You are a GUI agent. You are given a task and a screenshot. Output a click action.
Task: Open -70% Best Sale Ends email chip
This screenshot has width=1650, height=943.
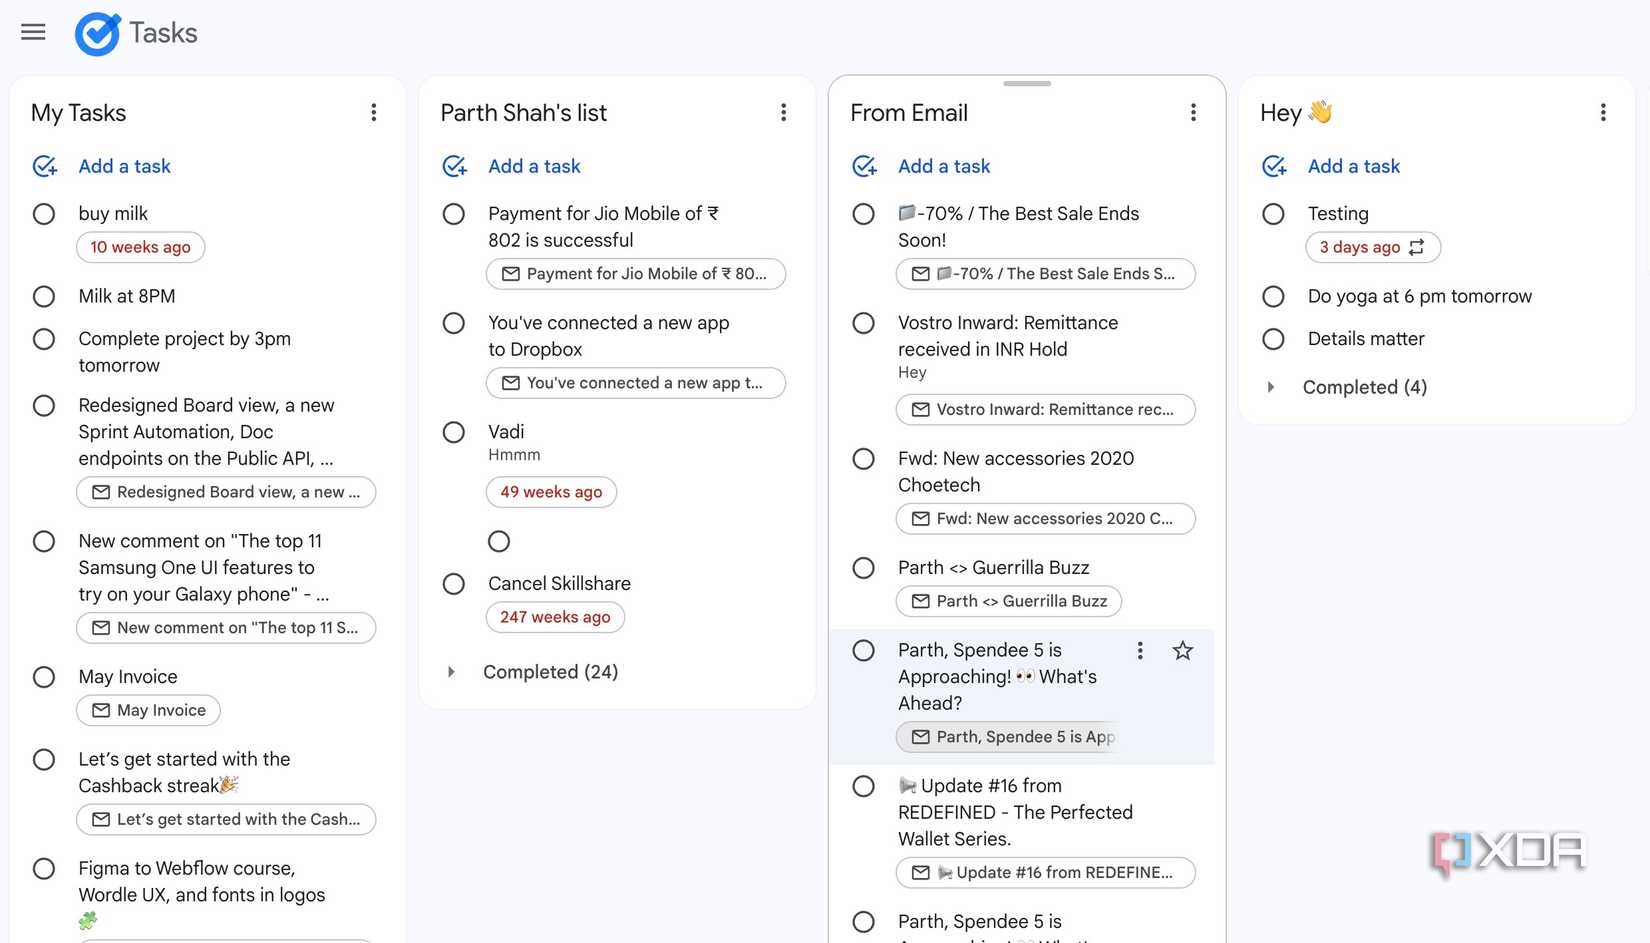tap(1046, 274)
